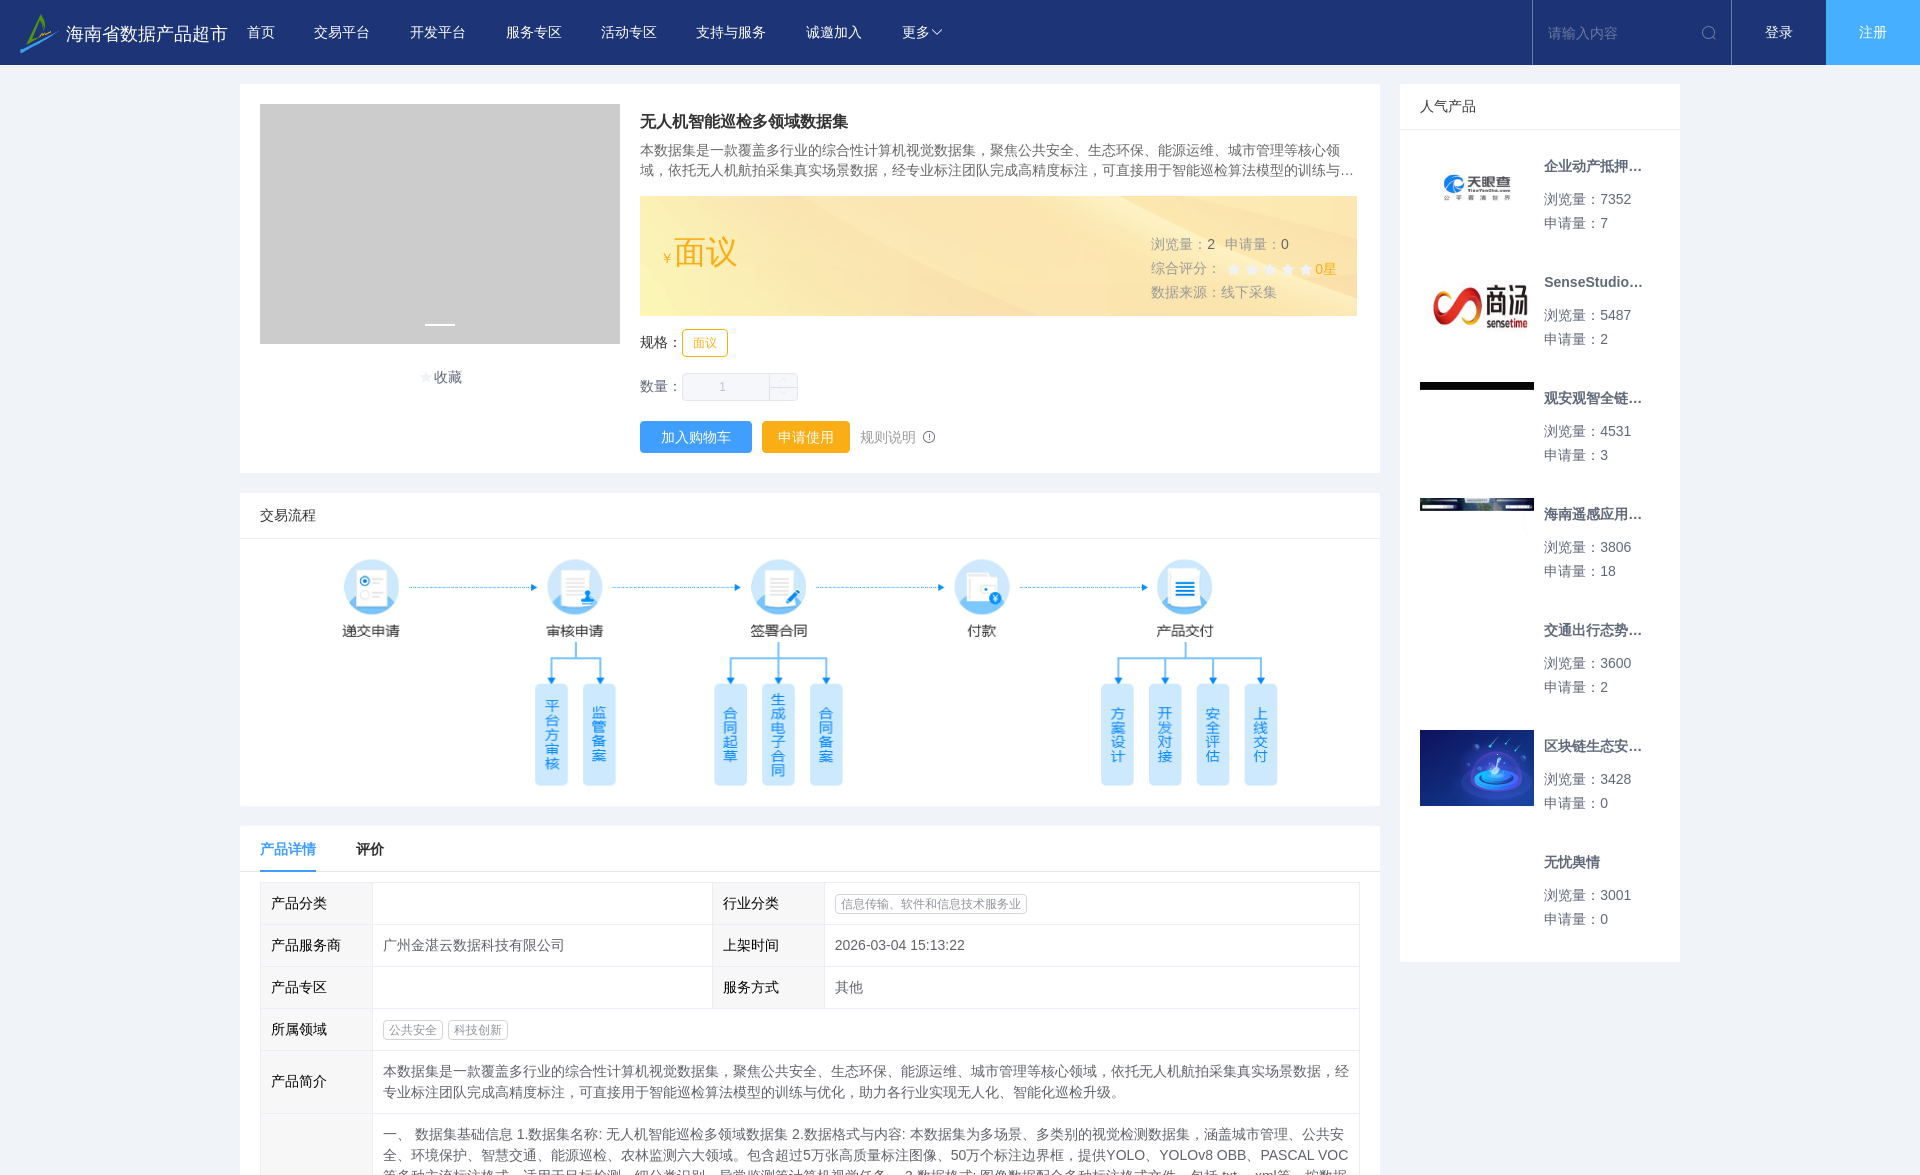Click the 付款 step icon
Screen dimensions: 1920x1175
[982, 587]
